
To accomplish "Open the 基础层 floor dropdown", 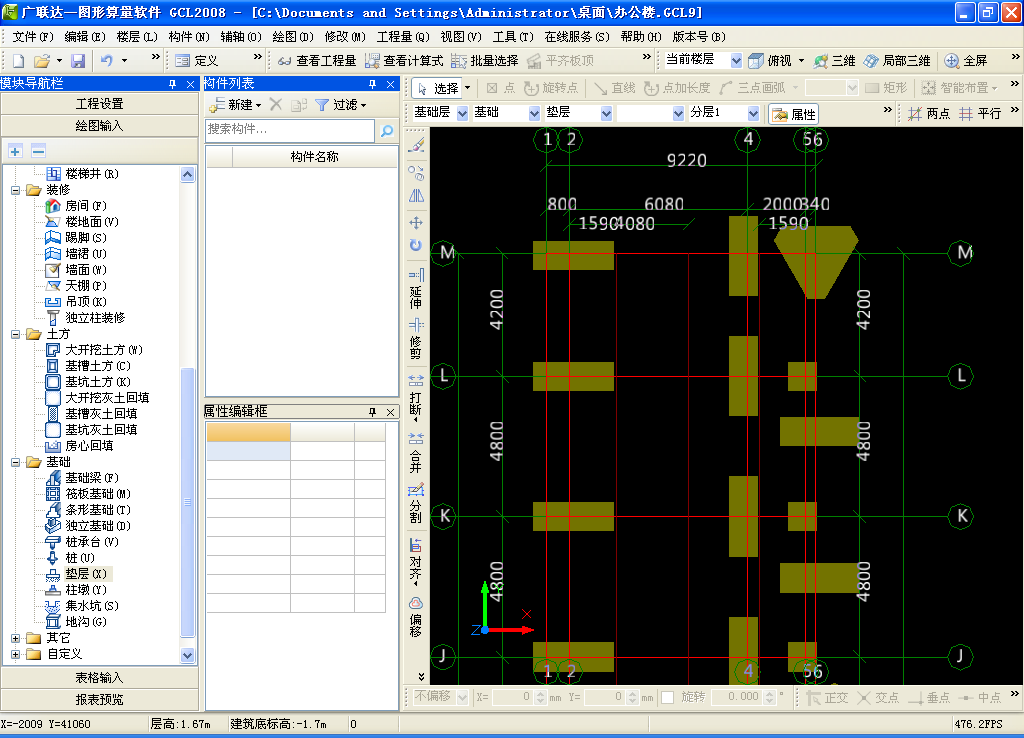I will [x=462, y=114].
